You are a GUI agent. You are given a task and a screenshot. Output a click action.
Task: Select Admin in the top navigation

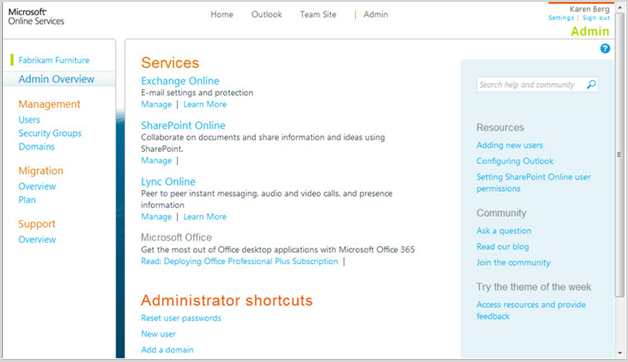click(x=376, y=14)
